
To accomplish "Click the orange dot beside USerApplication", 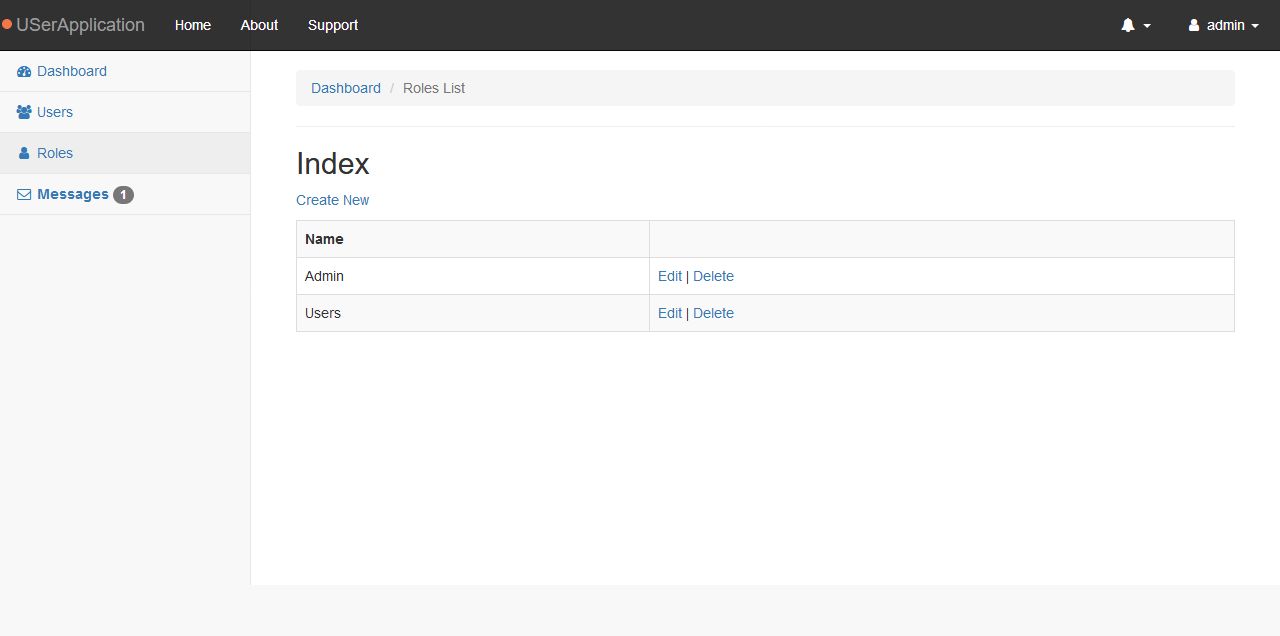I will (7, 25).
